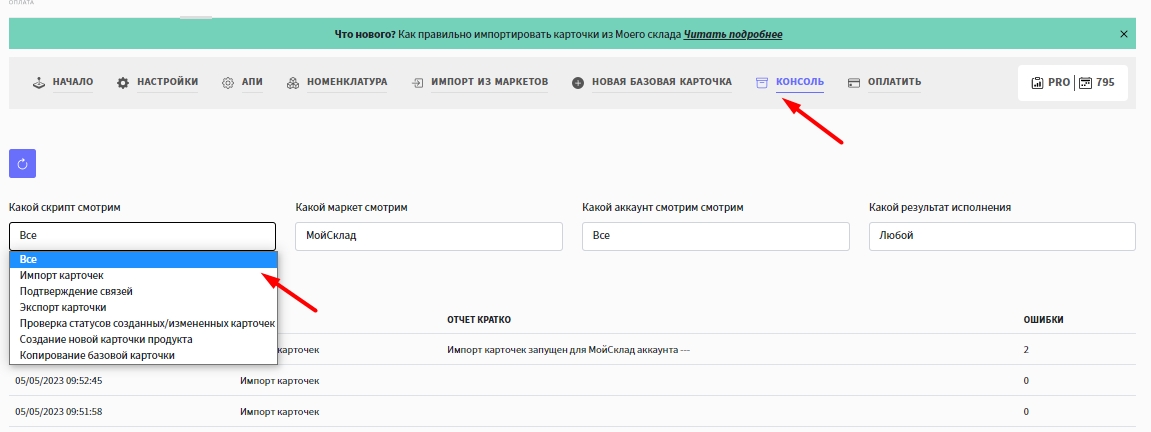Expand the account filter dropdown showing Все
The image size is (1151, 432).
coord(715,236)
